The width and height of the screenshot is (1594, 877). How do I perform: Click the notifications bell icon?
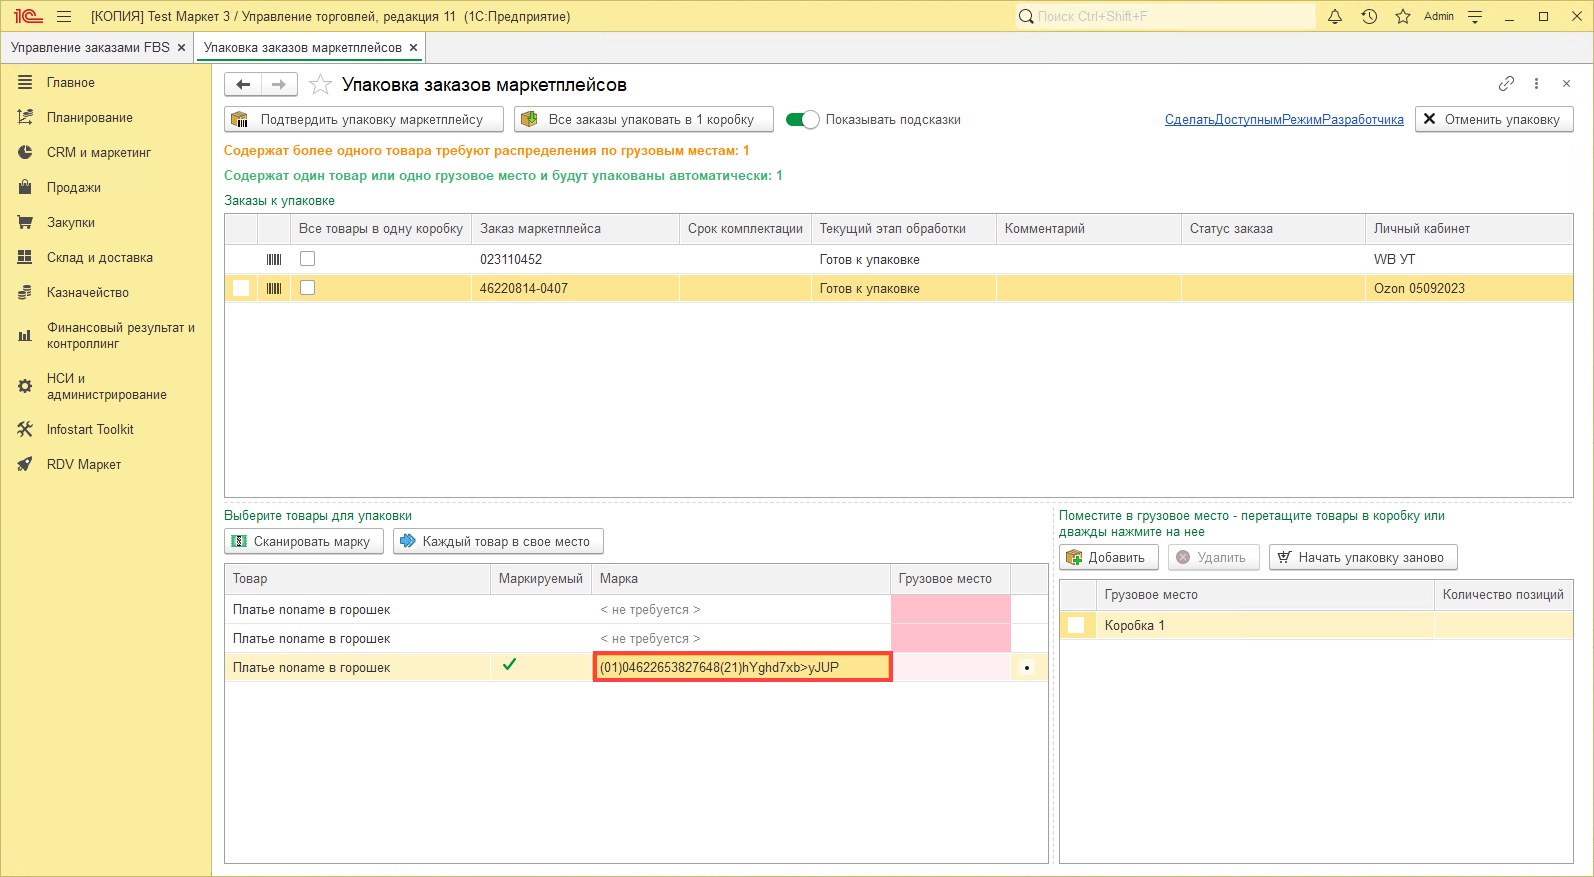(x=1334, y=16)
